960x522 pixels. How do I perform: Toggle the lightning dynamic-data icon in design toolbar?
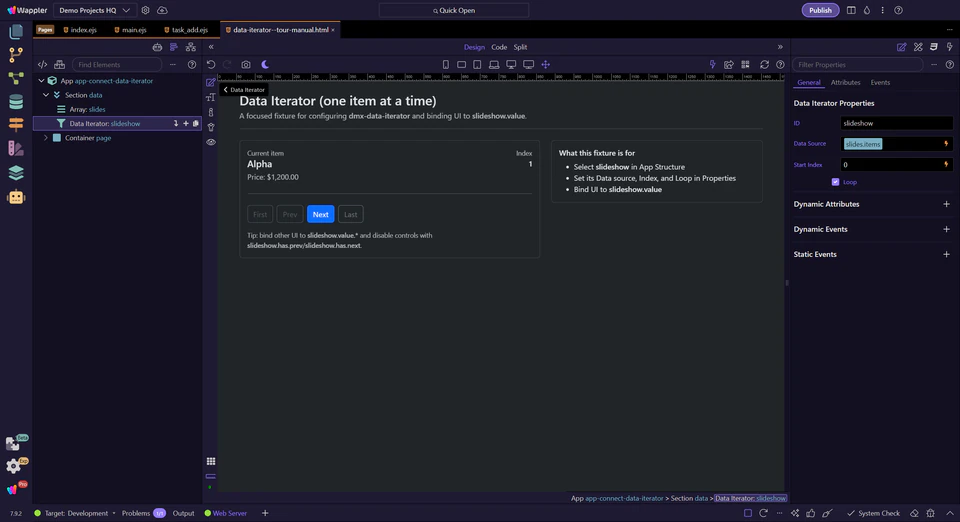coord(712,64)
